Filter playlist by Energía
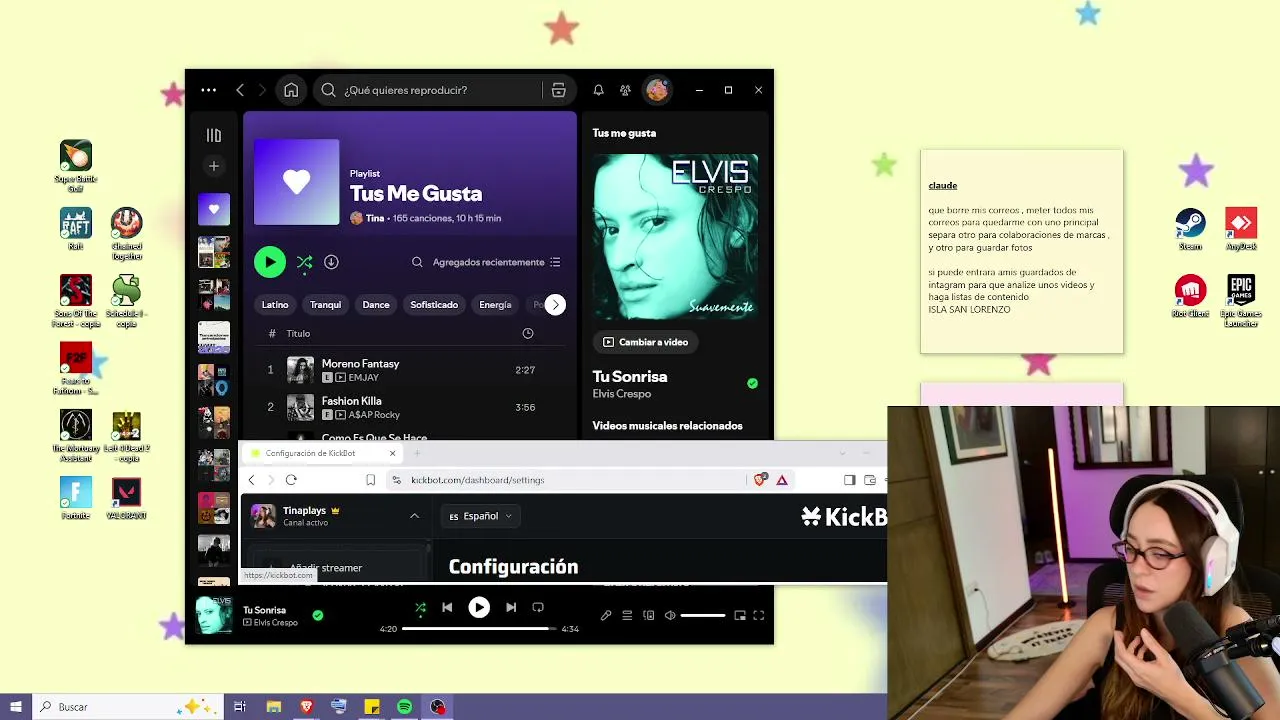 [495, 305]
